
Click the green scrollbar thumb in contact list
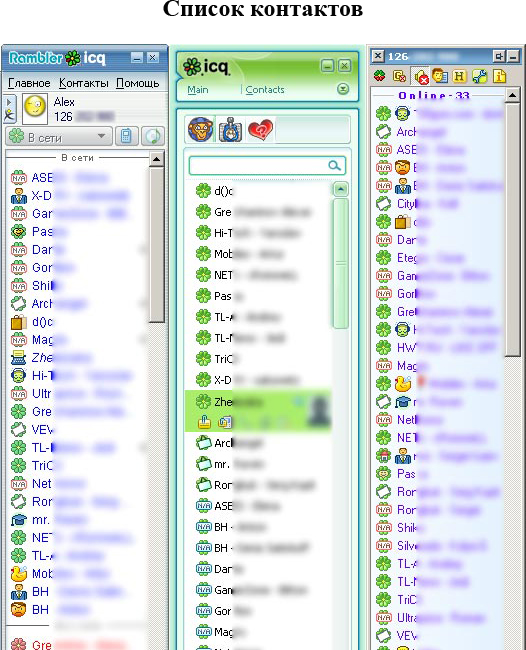click(x=341, y=263)
